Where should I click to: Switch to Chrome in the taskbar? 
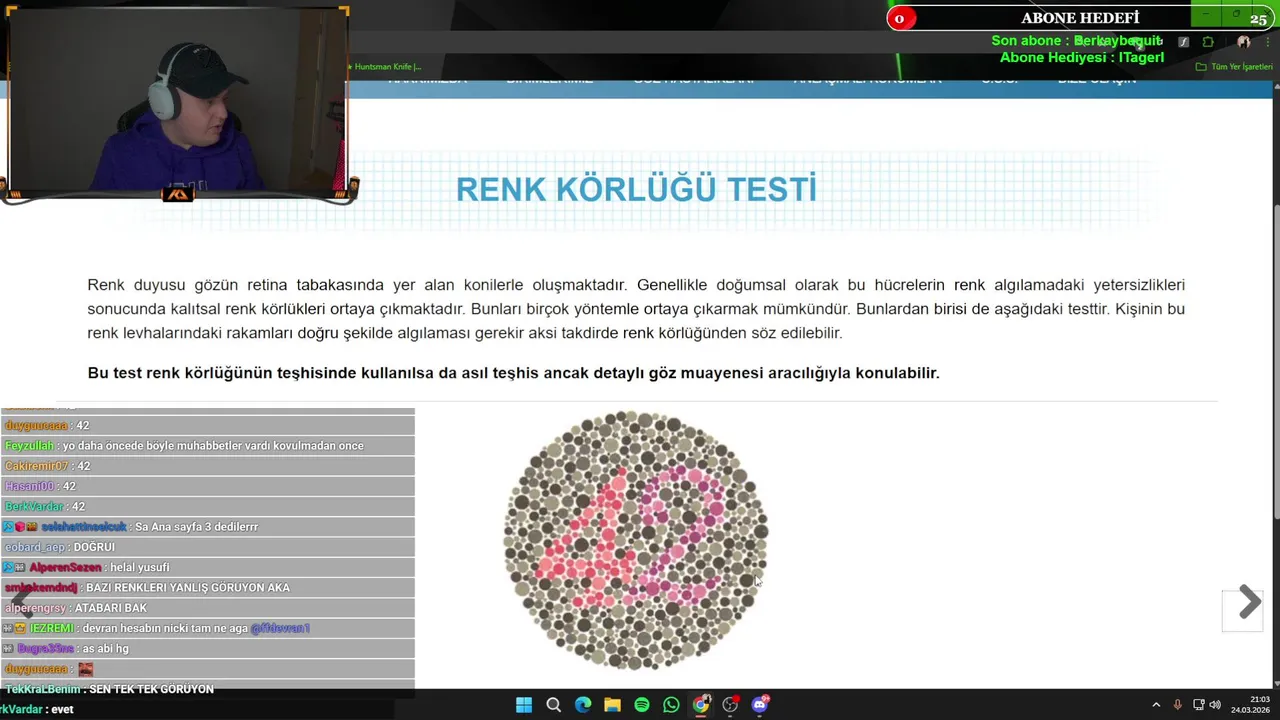pos(701,705)
